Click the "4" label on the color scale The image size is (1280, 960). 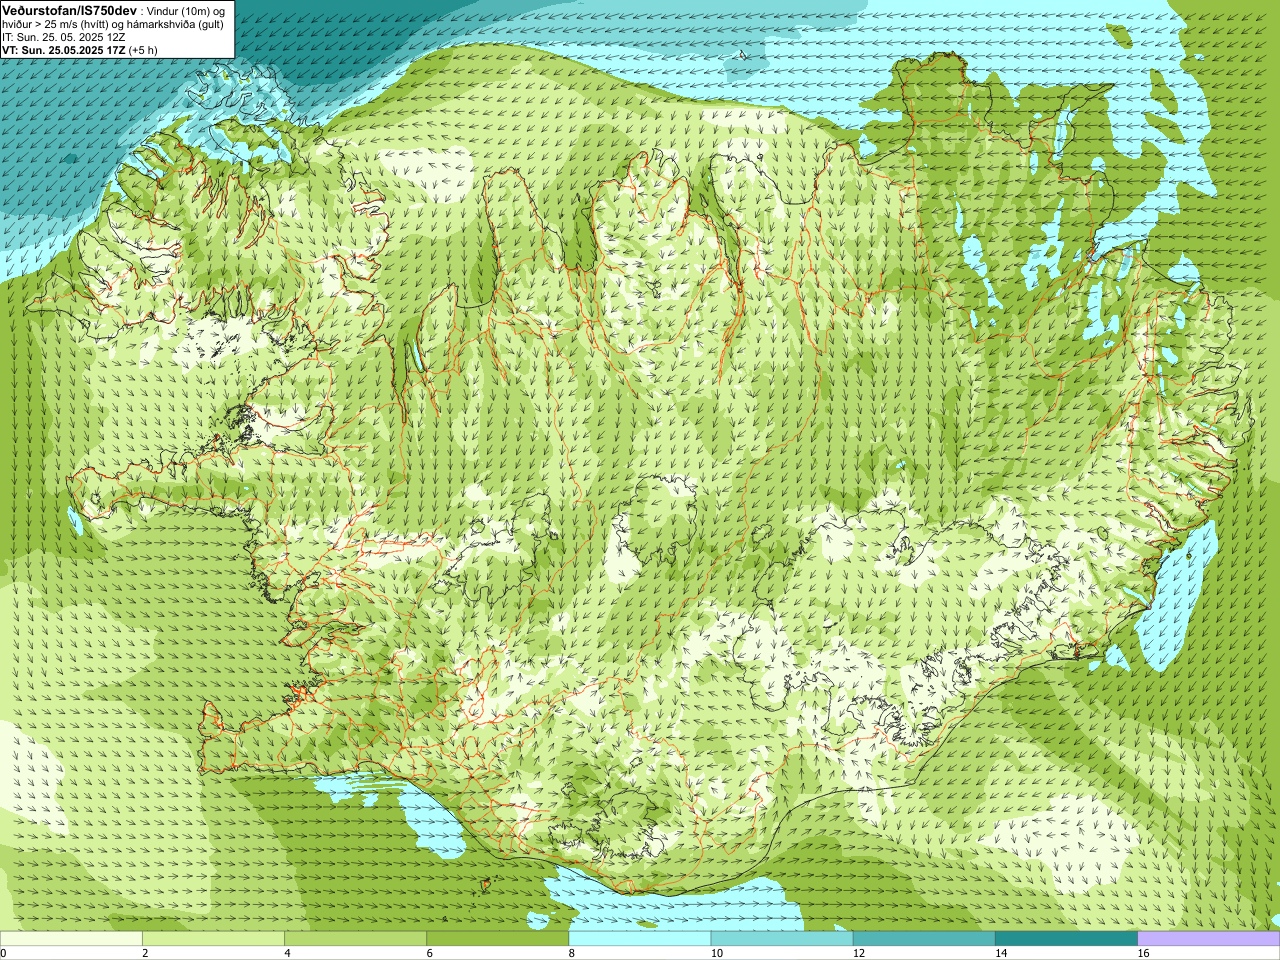(287, 953)
